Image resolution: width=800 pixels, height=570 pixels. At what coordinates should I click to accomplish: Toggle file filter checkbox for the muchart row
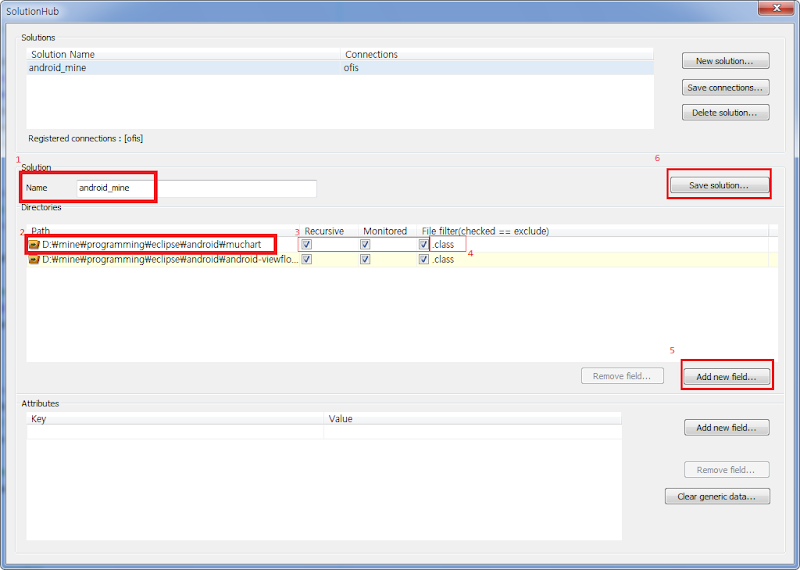423,244
